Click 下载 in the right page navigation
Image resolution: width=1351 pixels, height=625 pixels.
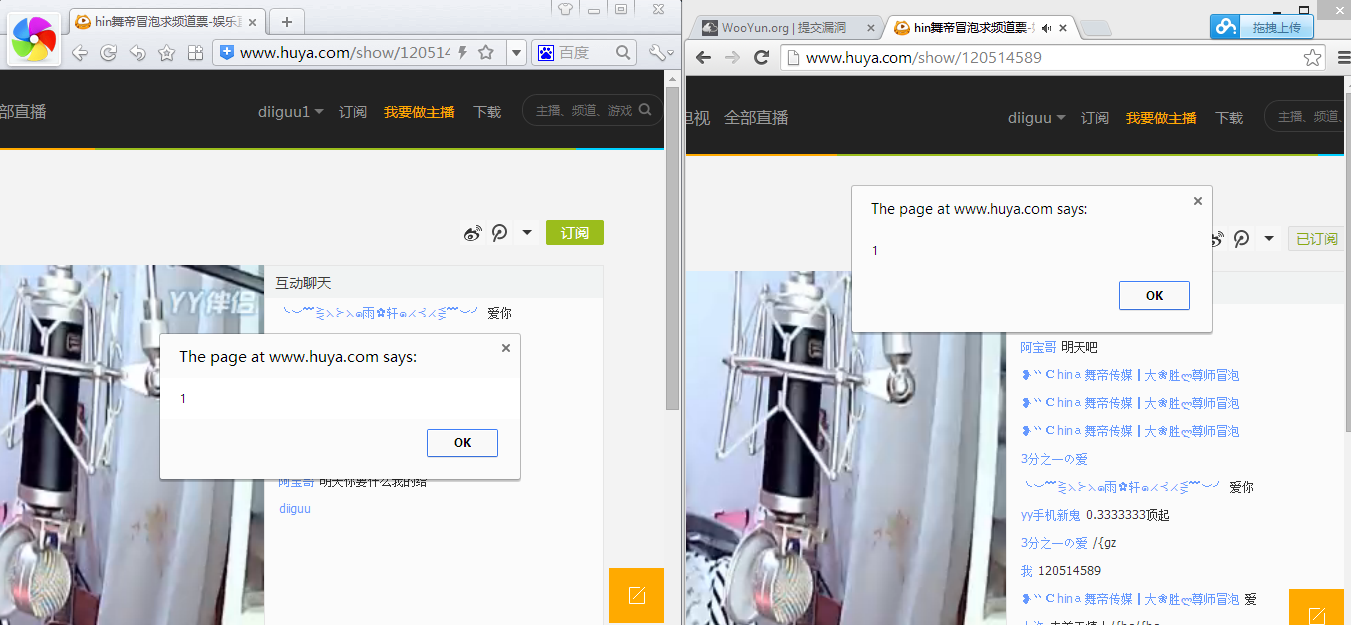point(1229,118)
